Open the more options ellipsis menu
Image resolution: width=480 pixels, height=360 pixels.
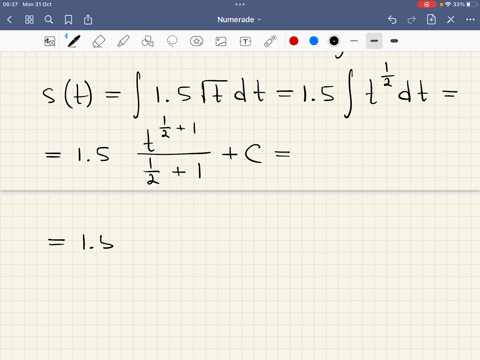click(x=470, y=20)
